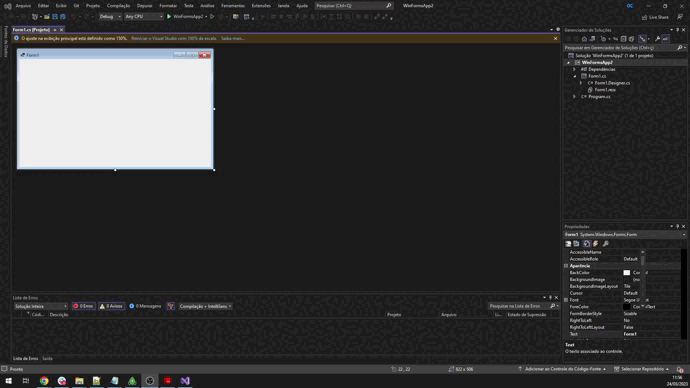Dismiss the scaling info bar with its X
Viewport: 690px width, 388px height.
point(555,39)
